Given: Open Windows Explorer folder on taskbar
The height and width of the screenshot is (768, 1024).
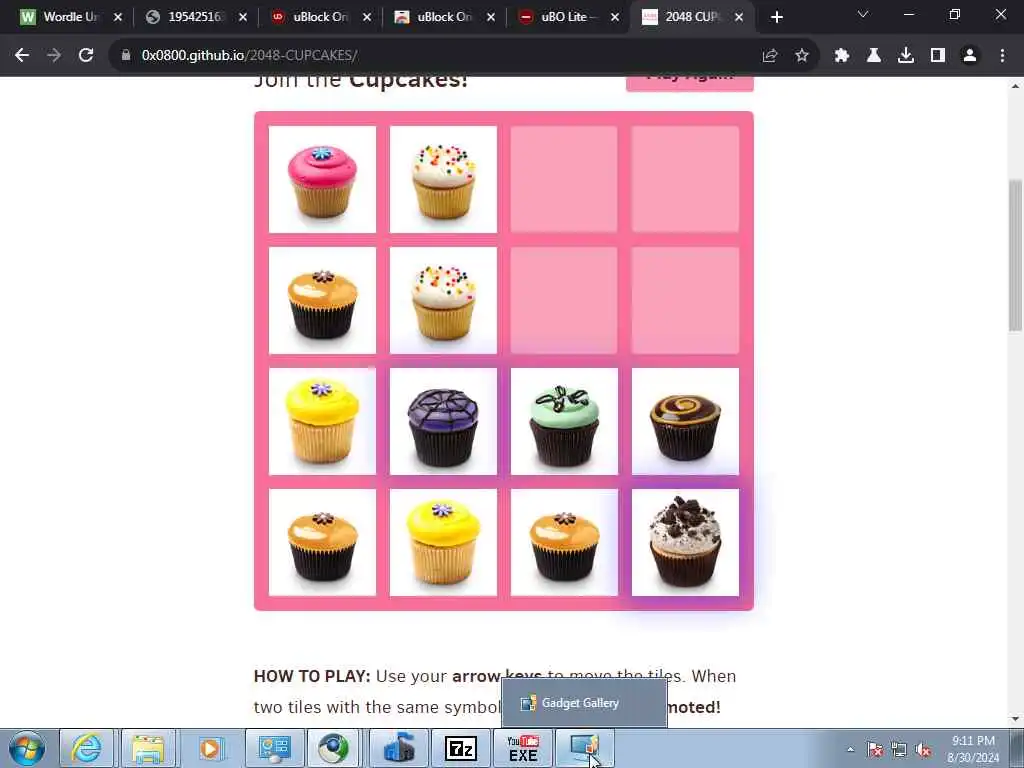Looking at the screenshot, I should point(148,748).
